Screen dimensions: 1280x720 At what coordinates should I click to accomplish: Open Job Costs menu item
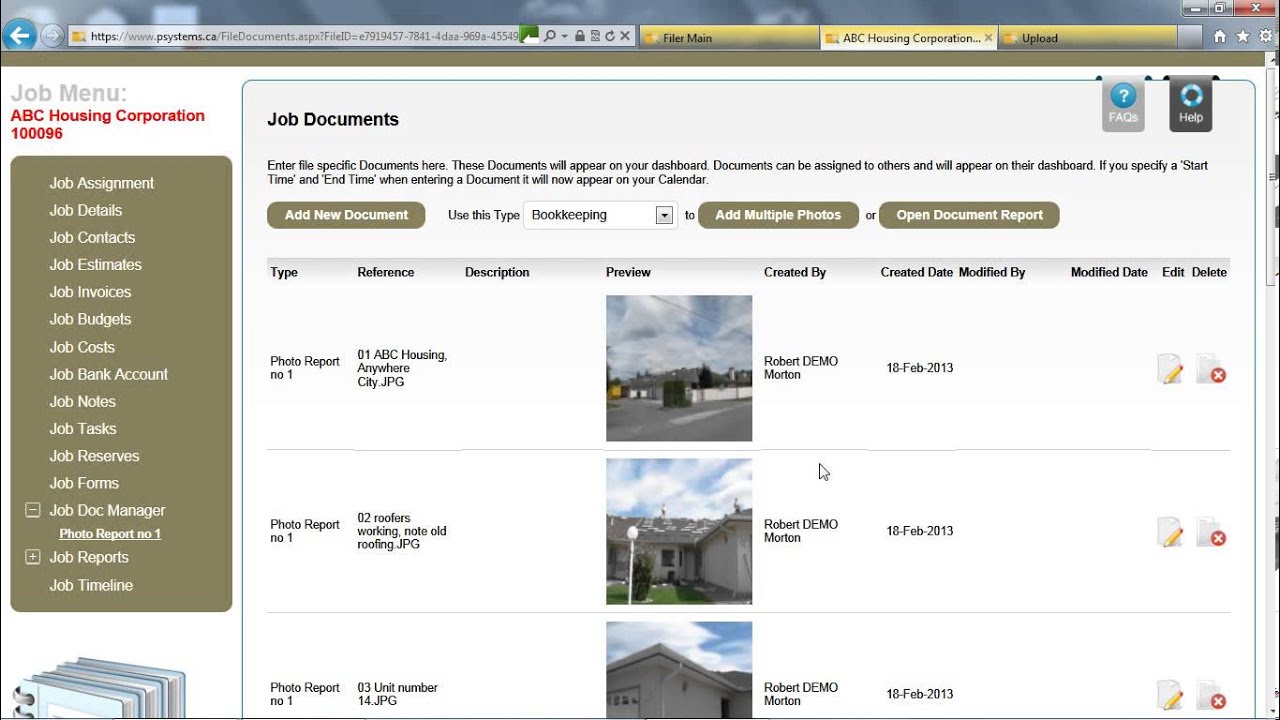82,347
